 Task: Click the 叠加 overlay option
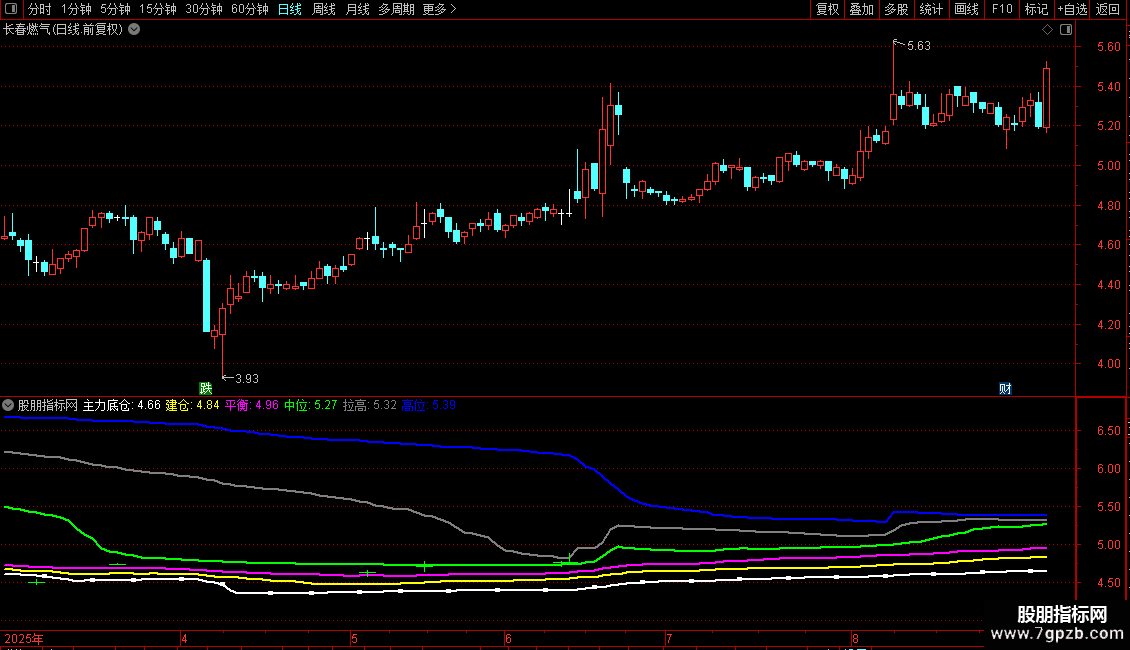[861, 9]
